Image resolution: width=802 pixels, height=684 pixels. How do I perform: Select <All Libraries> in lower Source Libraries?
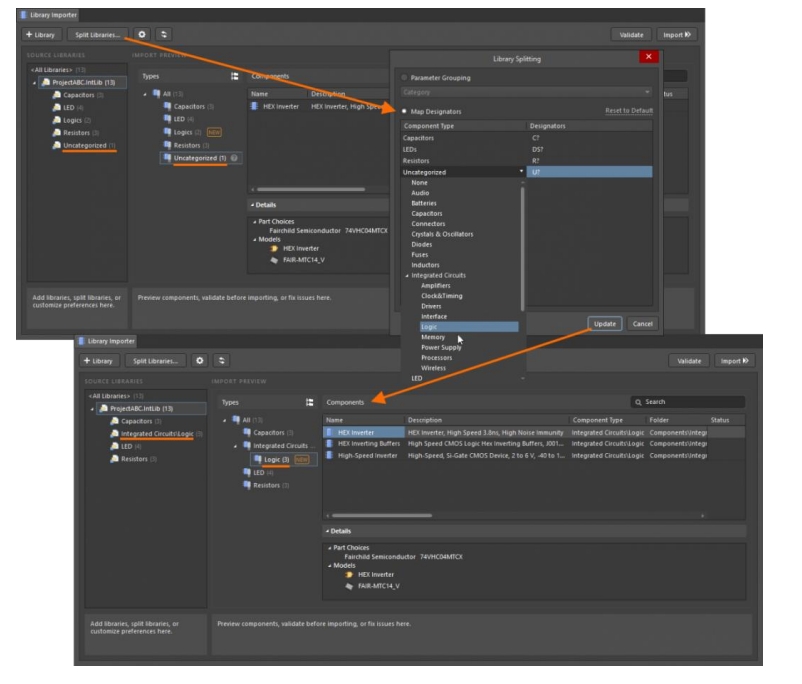(117, 396)
